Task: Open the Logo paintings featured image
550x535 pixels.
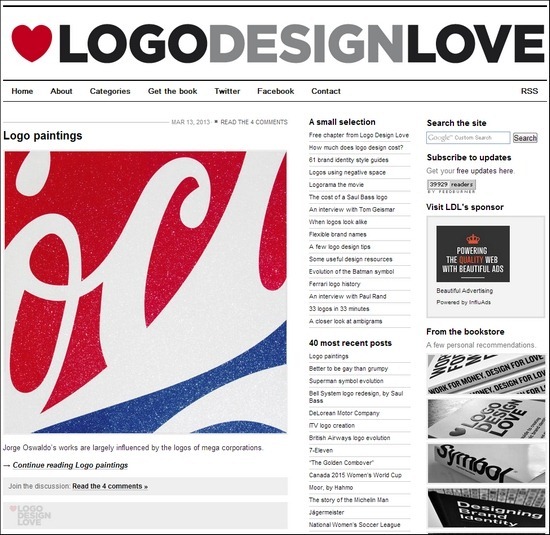Action: tap(146, 292)
